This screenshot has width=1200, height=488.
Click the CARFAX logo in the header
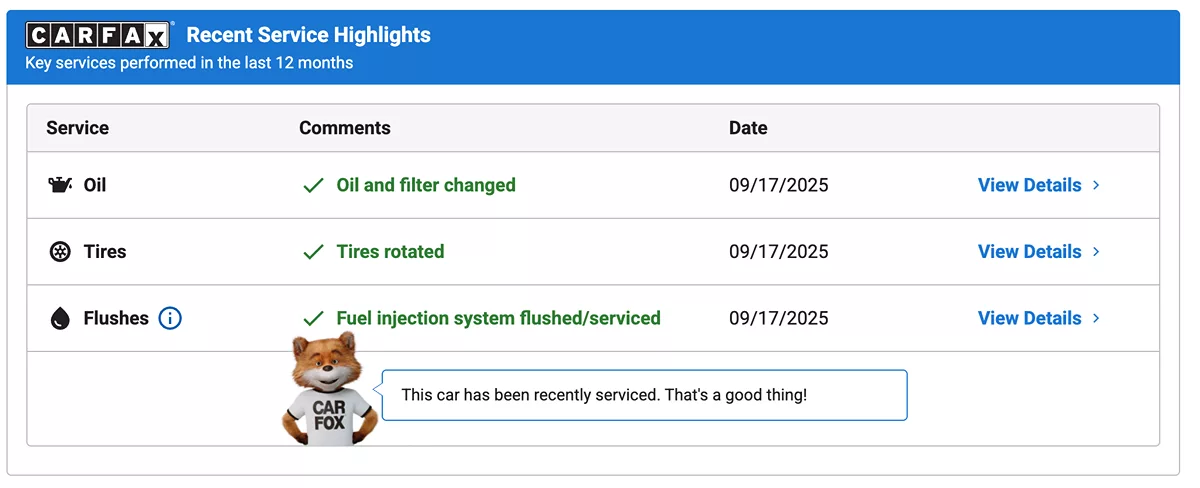pyautogui.click(x=98, y=36)
